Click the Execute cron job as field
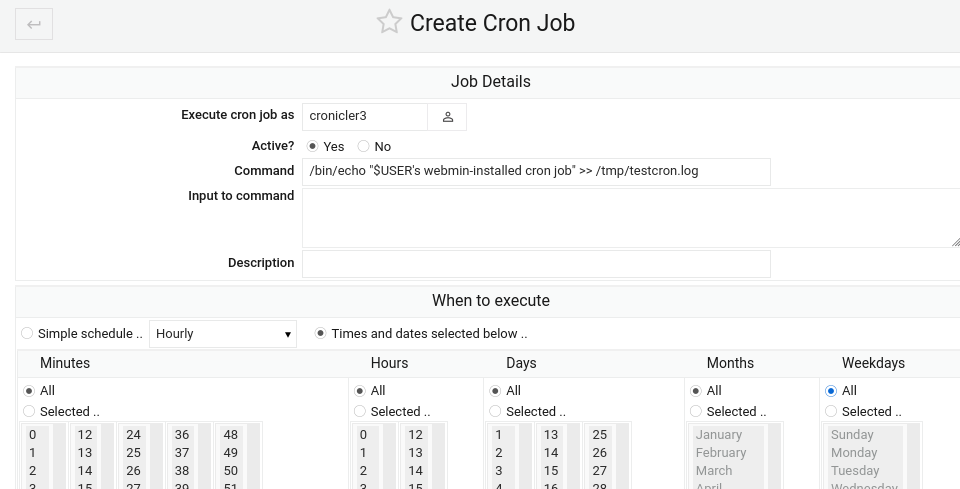Screen dimensions: 960x489 pos(365,117)
